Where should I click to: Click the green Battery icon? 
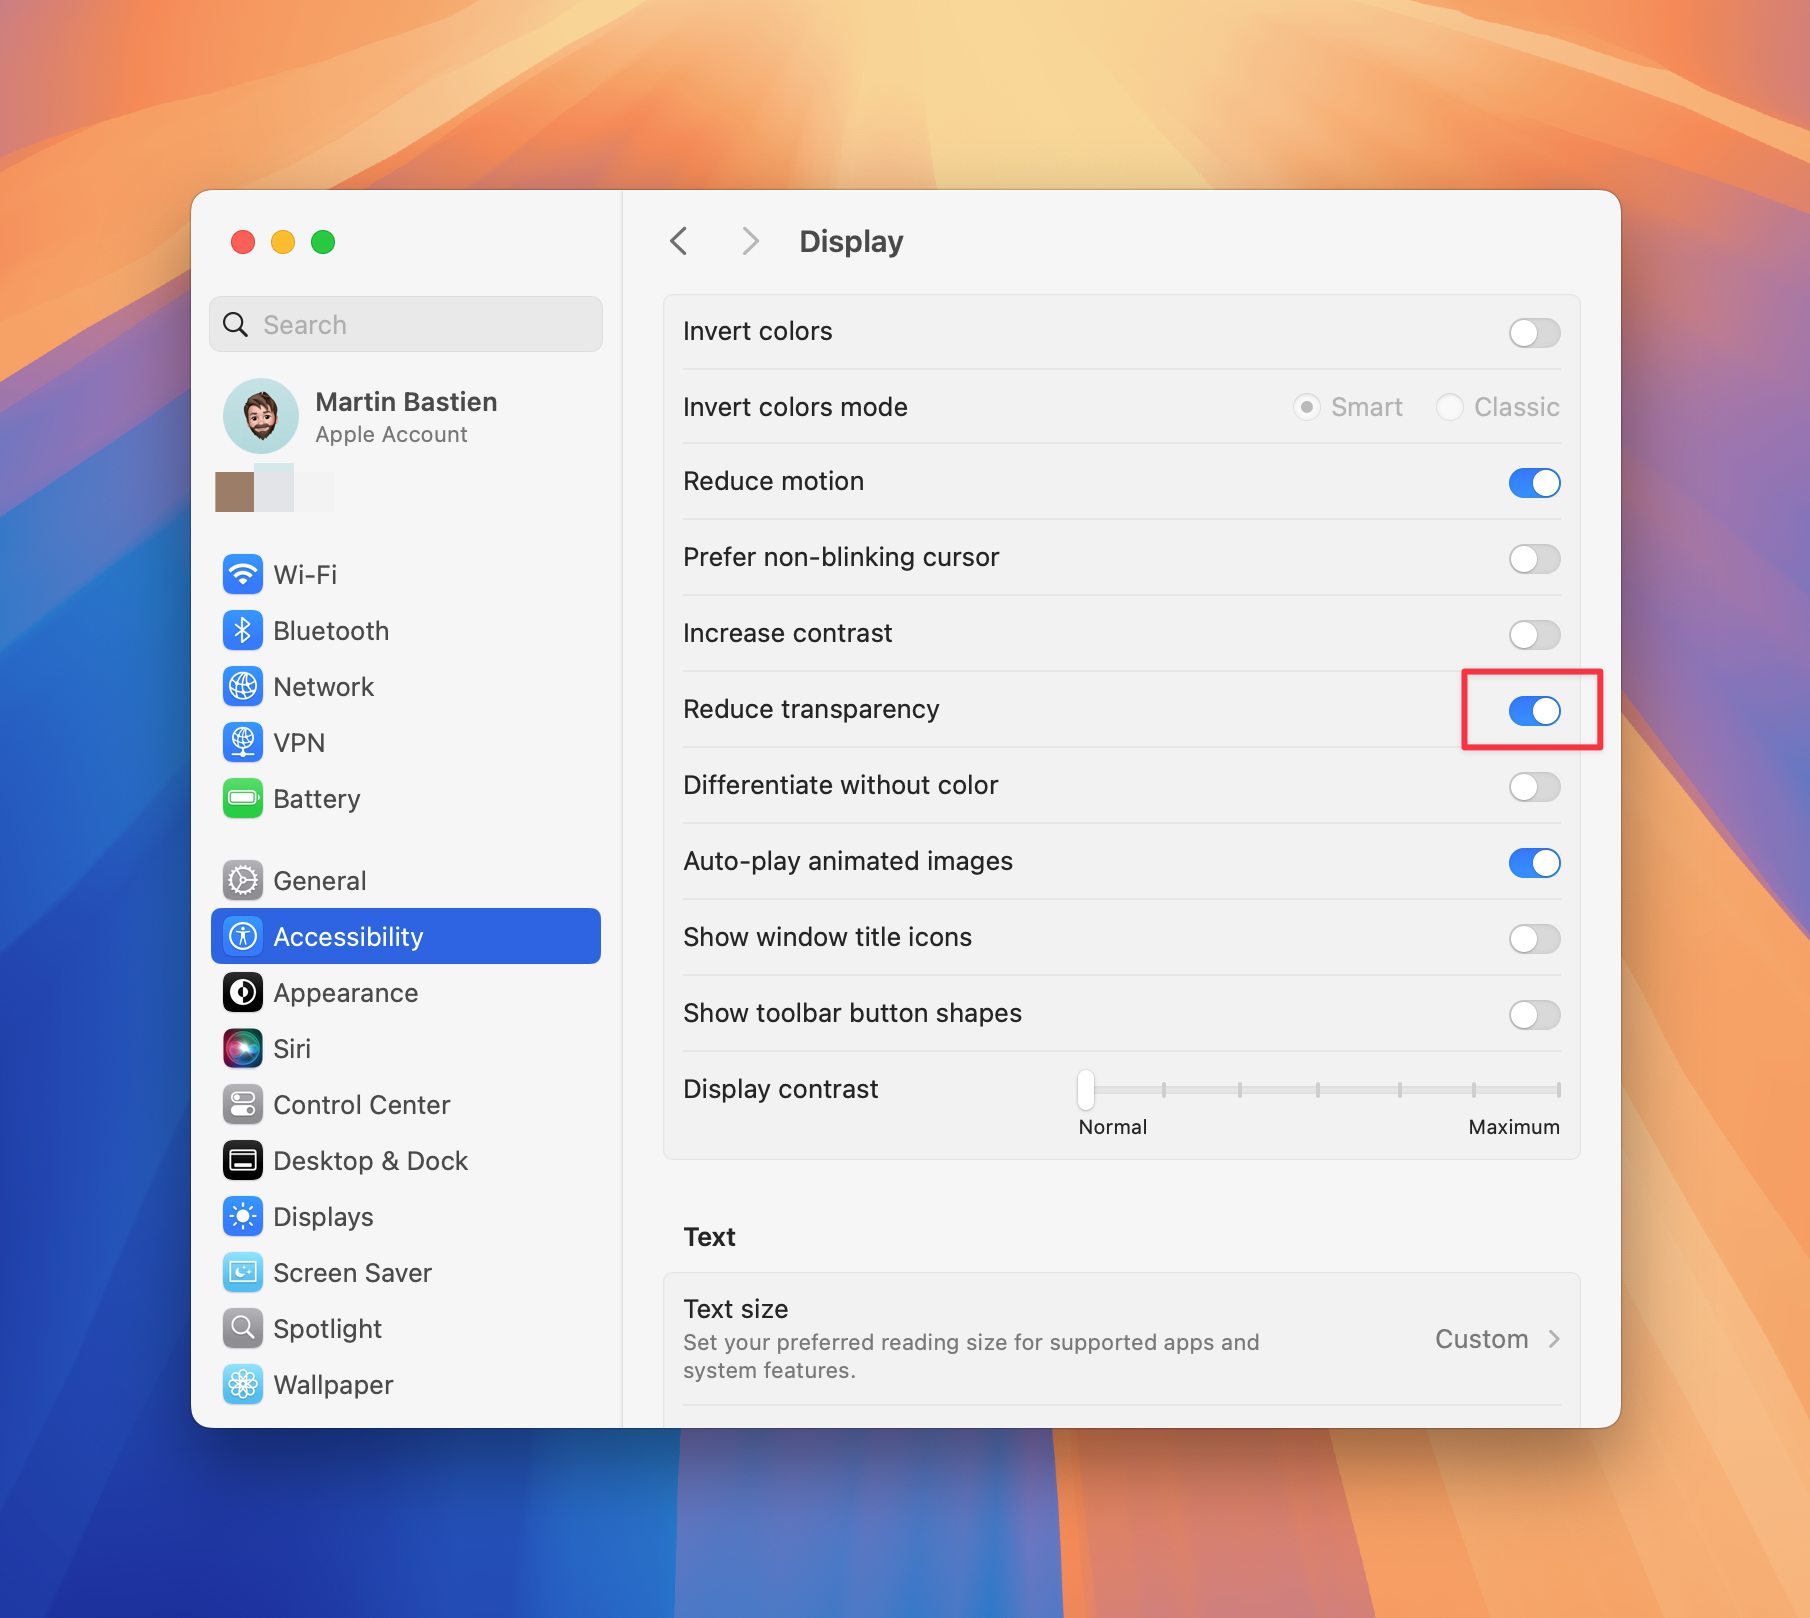[243, 798]
